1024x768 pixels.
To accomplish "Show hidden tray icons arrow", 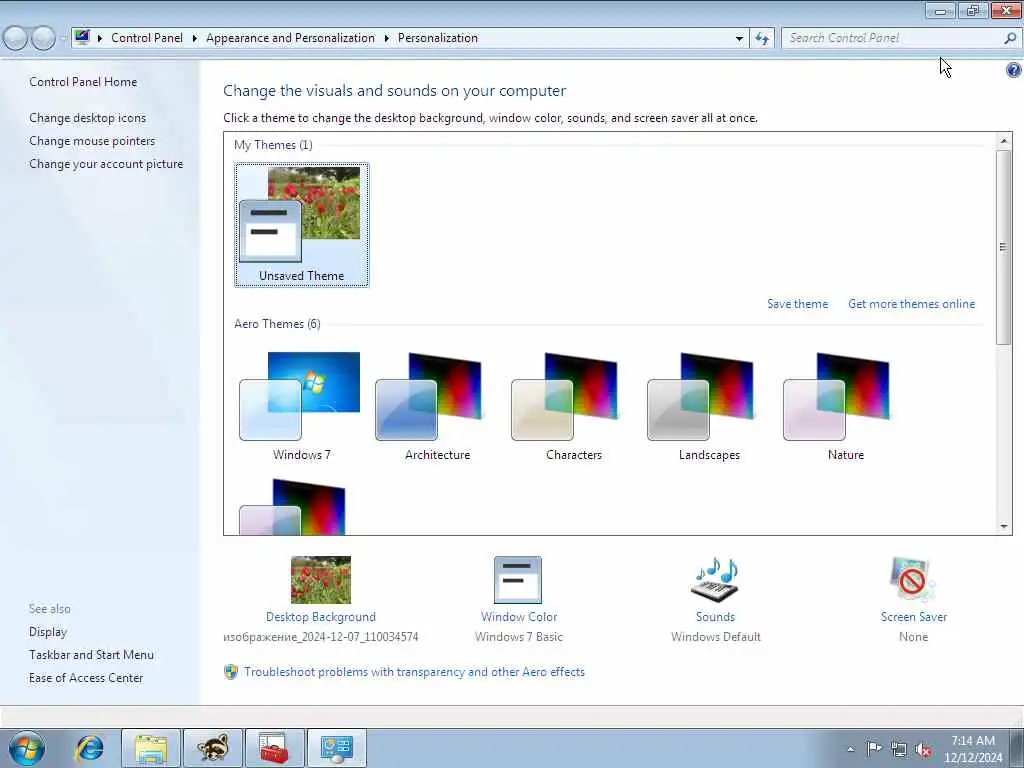I will pos(850,749).
